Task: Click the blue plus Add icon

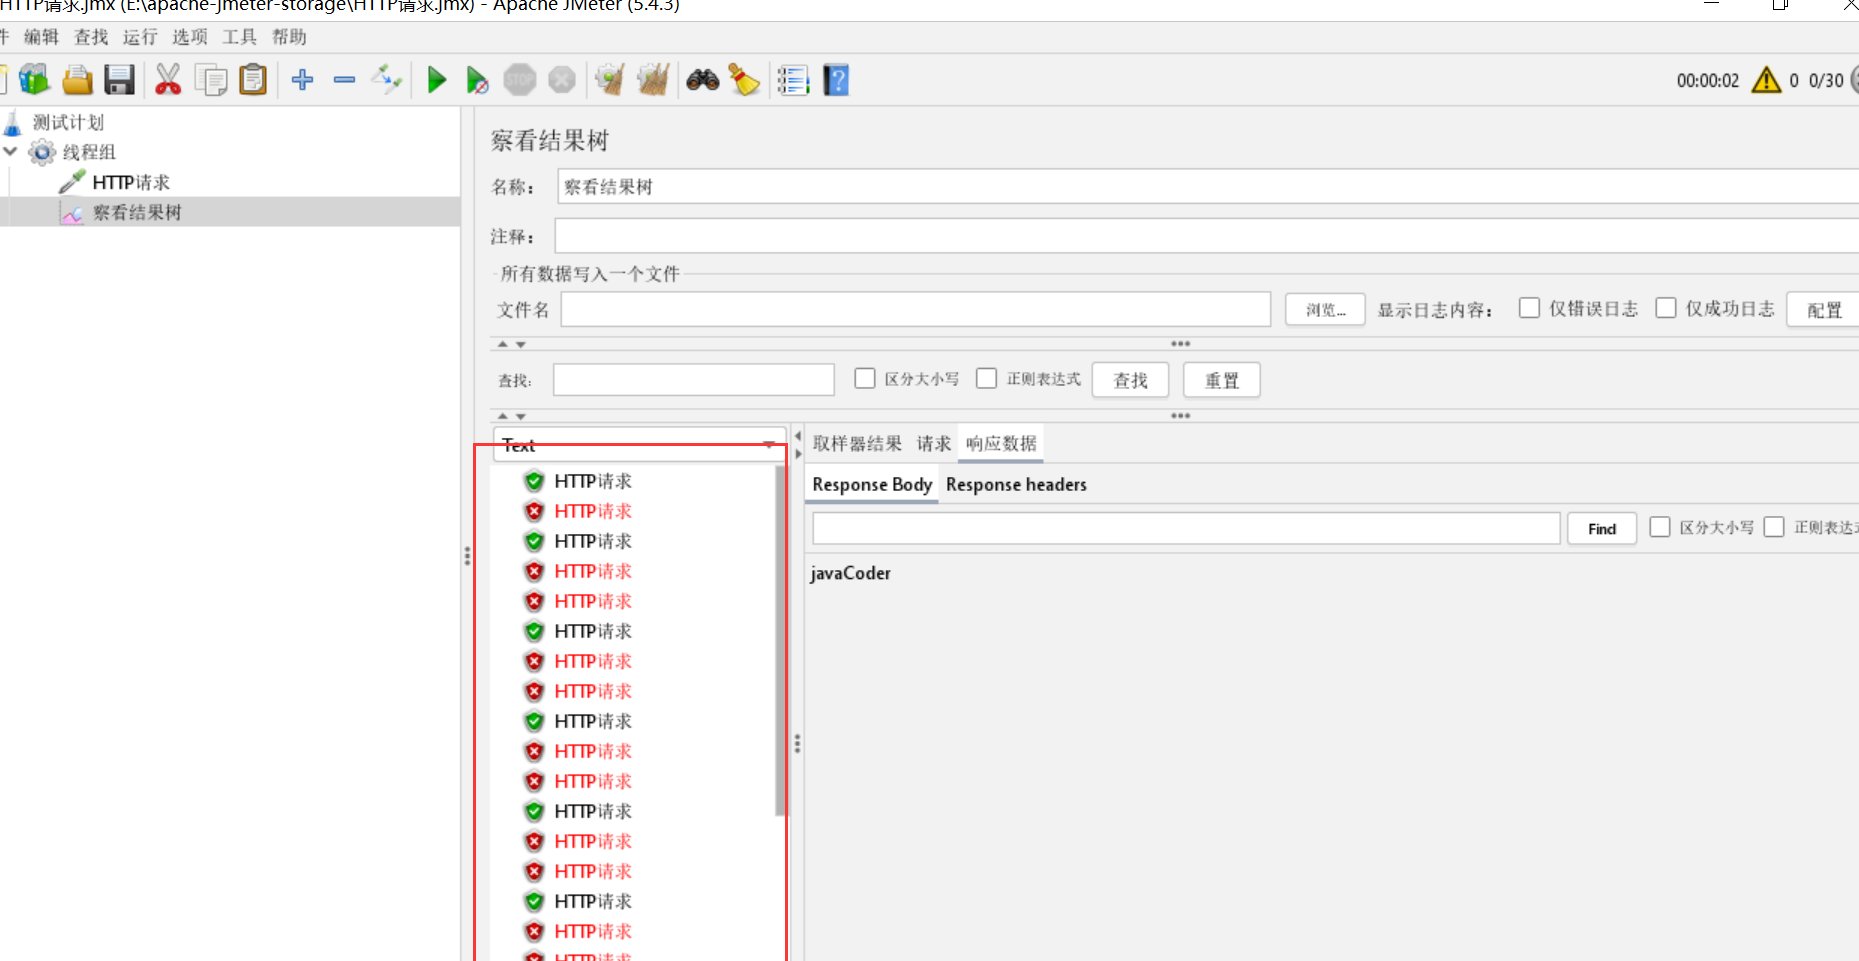Action: pos(303,80)
